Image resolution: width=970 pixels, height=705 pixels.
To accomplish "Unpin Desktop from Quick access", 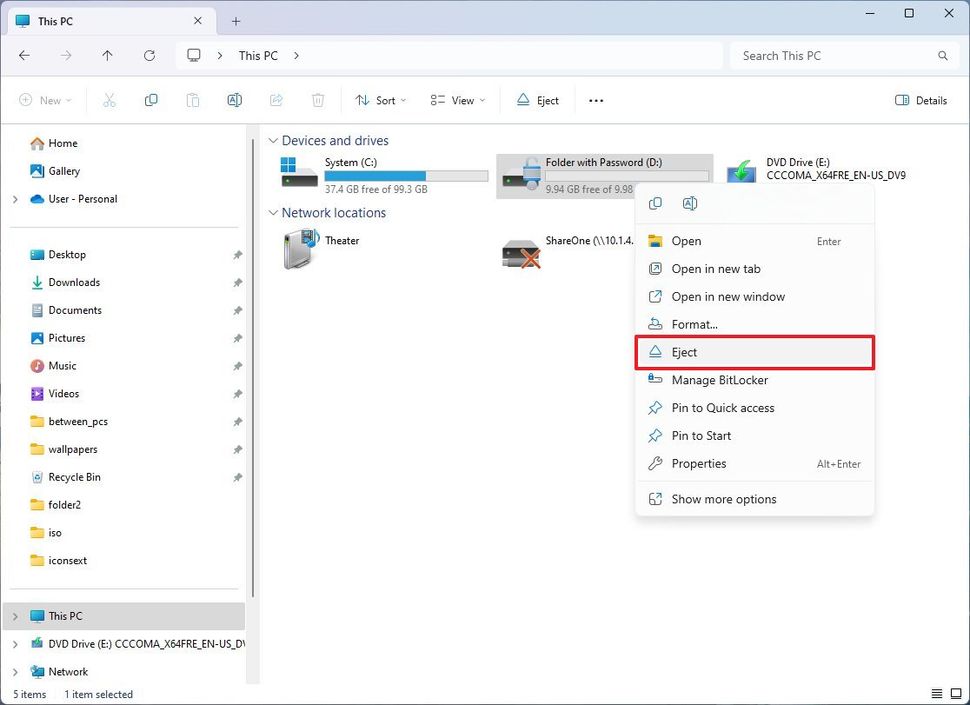I will tap(237, 254).
